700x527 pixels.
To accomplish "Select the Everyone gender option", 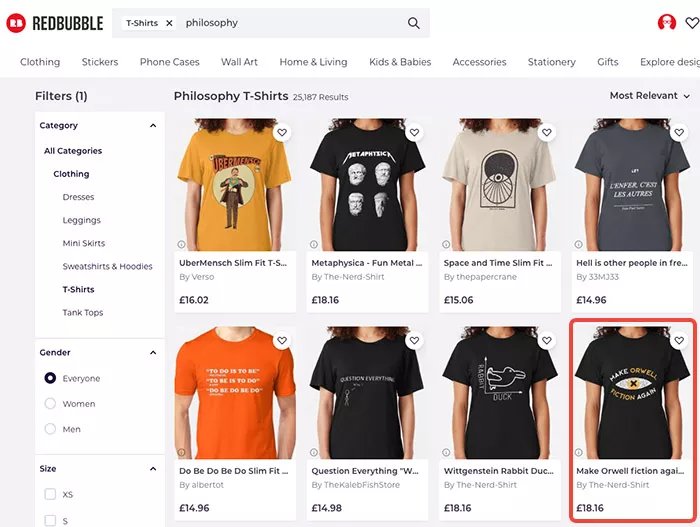I will (x=50, y=378).
